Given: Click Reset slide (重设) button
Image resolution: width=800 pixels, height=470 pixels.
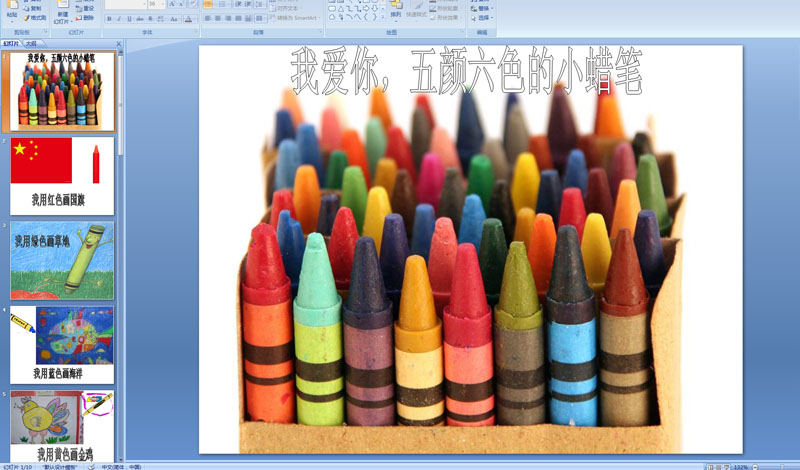Looking at the screenshot, I should click(x=85, y=8).
